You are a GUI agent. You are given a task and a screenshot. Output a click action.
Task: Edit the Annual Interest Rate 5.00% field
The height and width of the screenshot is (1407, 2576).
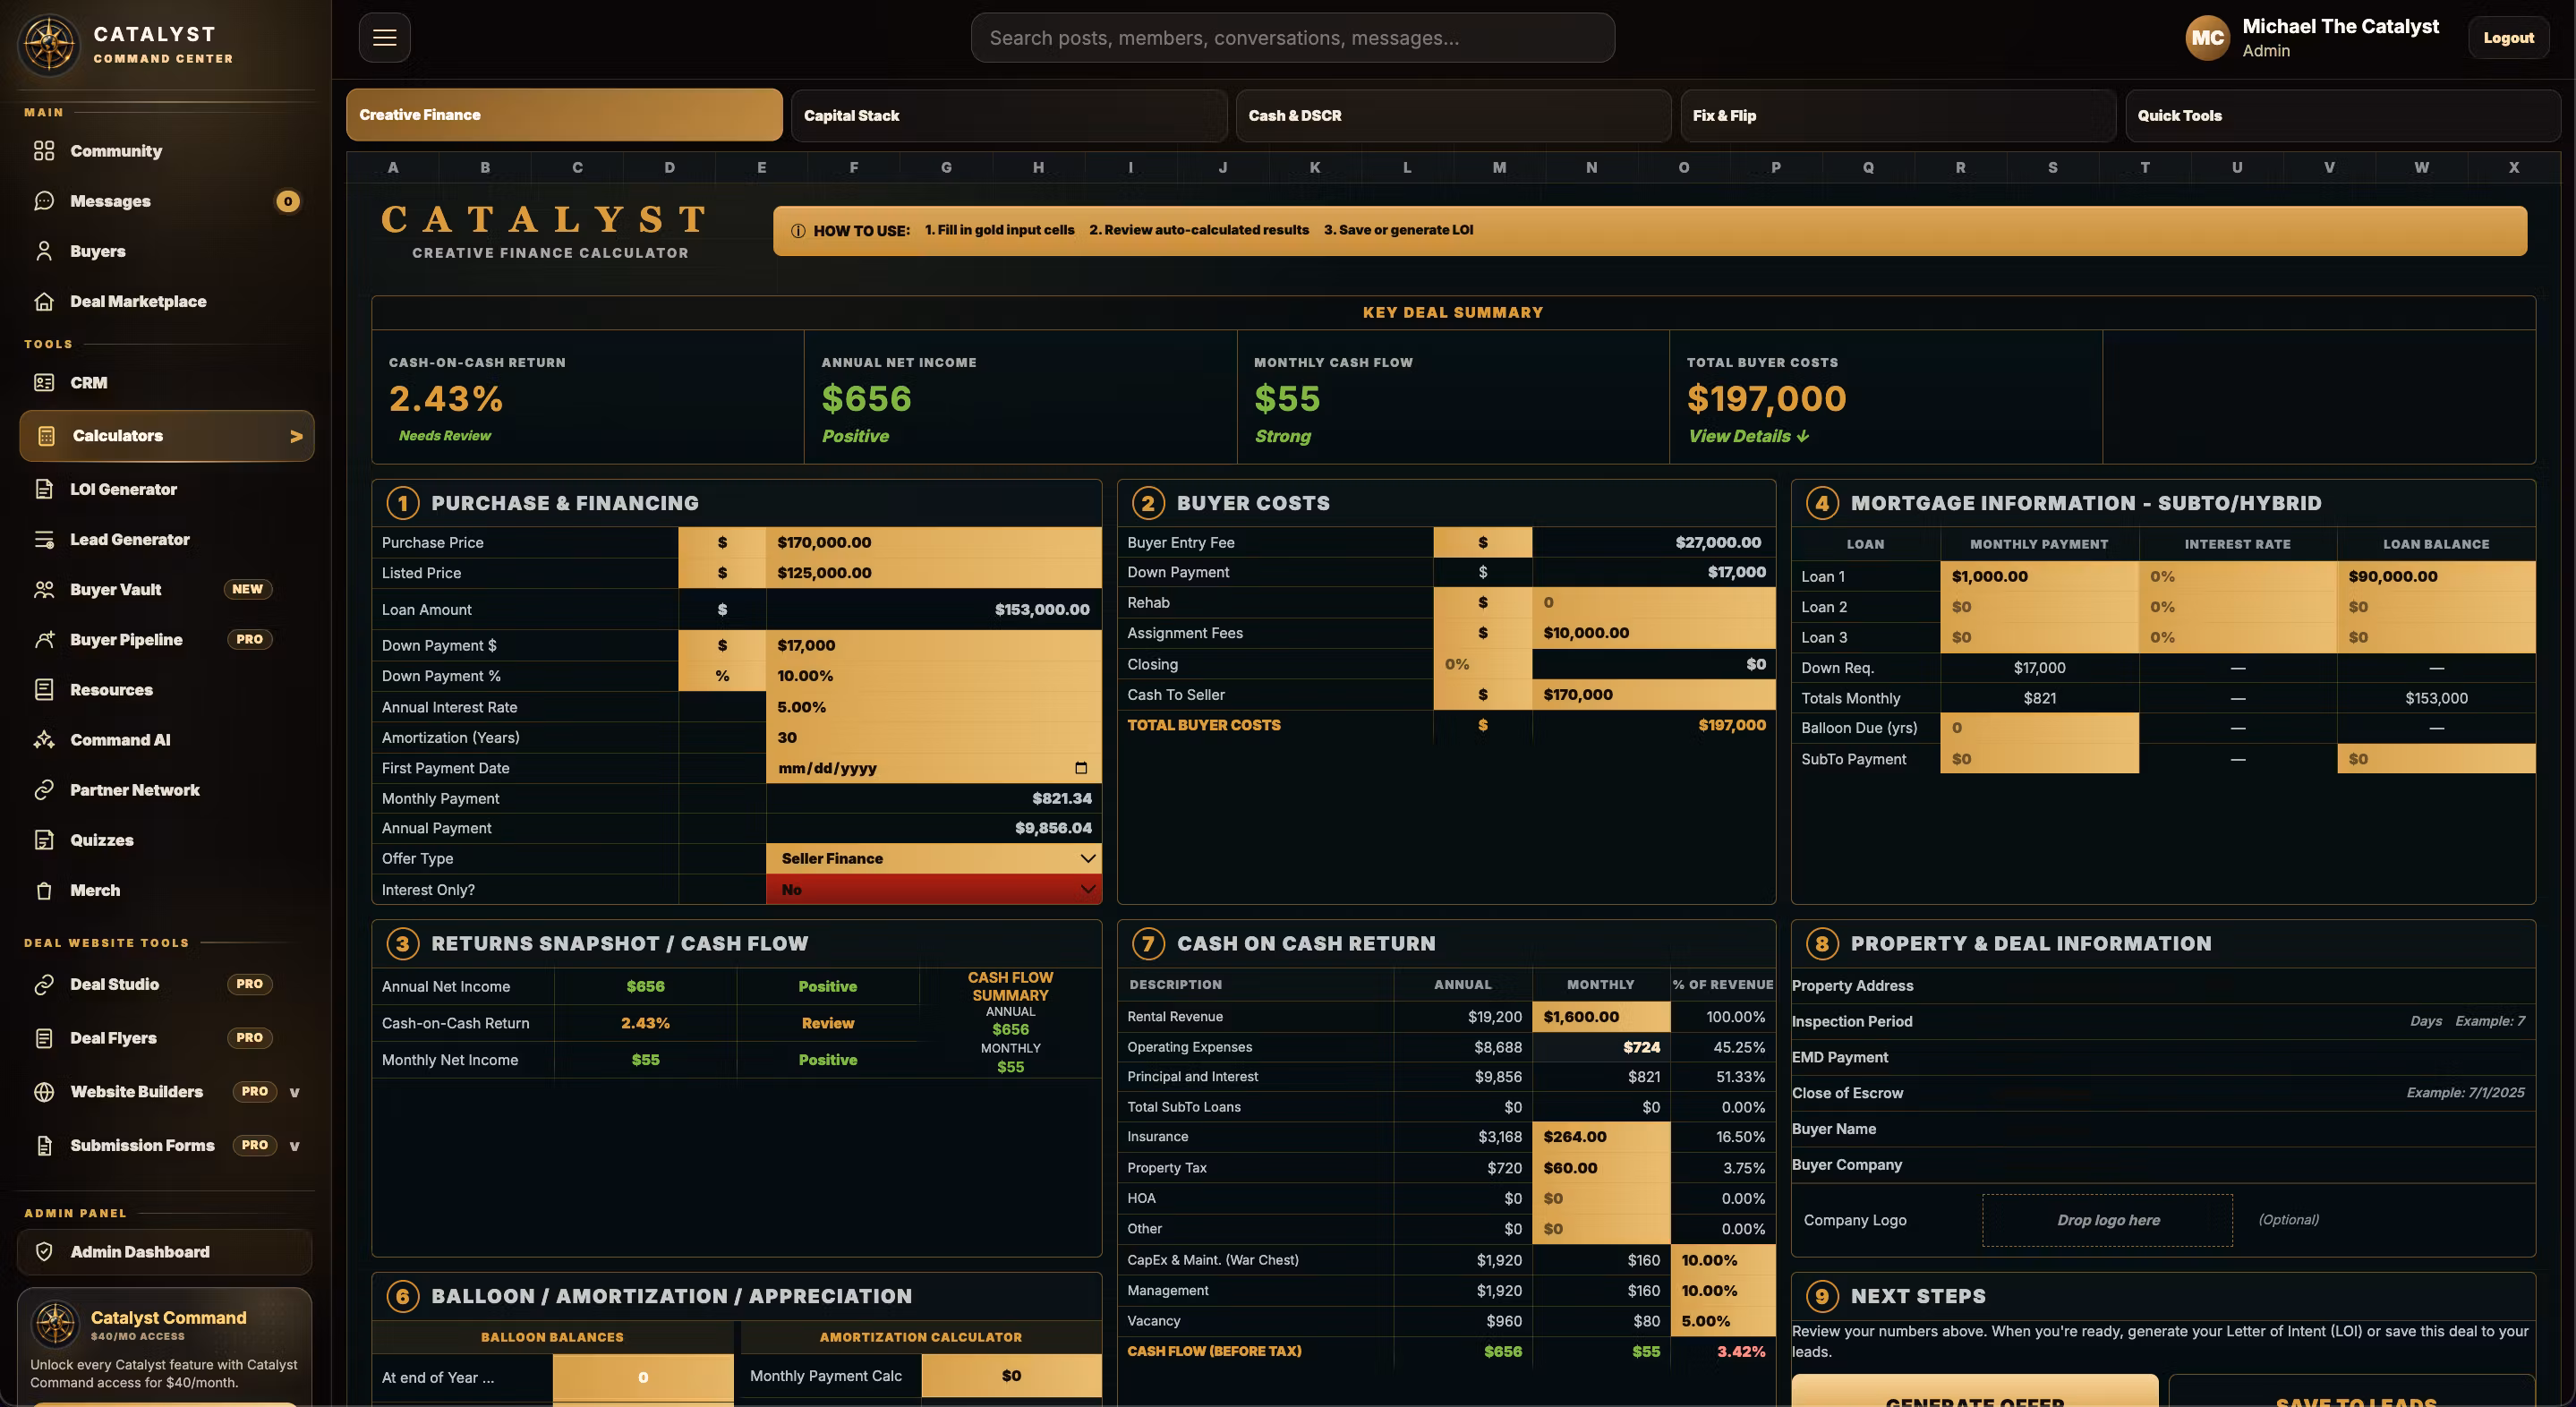[934, 707]
